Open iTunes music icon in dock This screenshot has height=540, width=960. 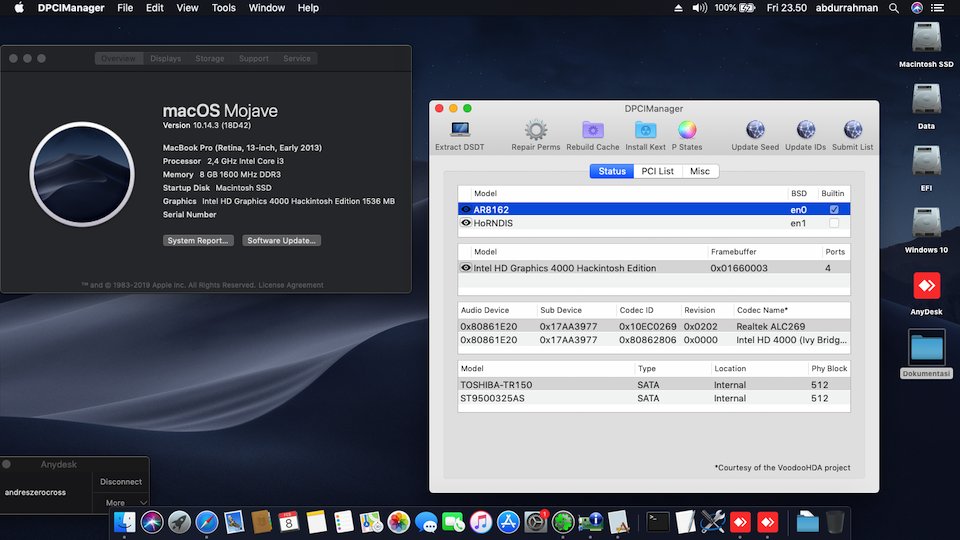[x=481, y=522]
